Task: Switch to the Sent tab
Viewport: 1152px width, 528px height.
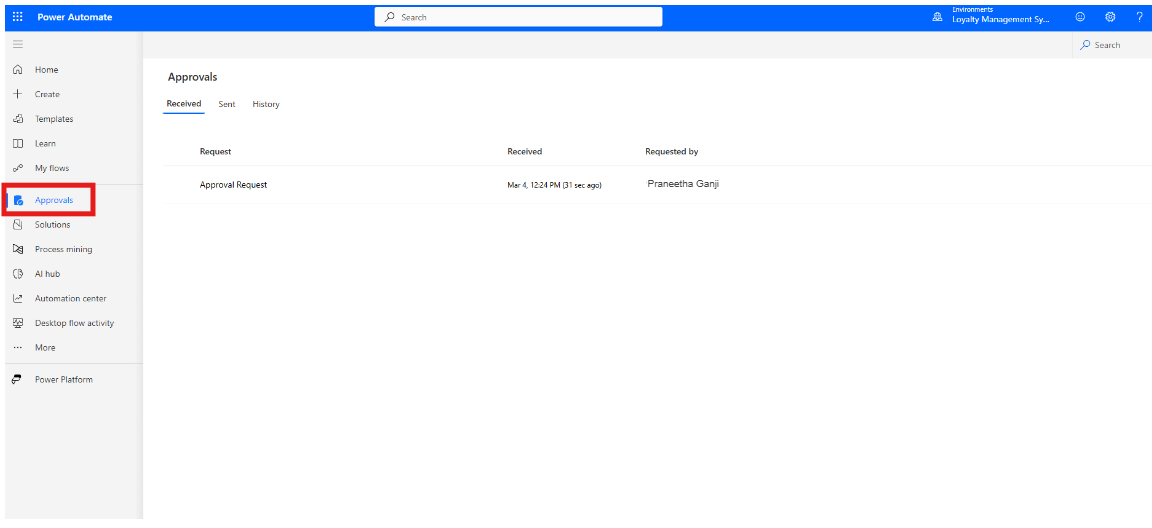Action: pos(227,104)
